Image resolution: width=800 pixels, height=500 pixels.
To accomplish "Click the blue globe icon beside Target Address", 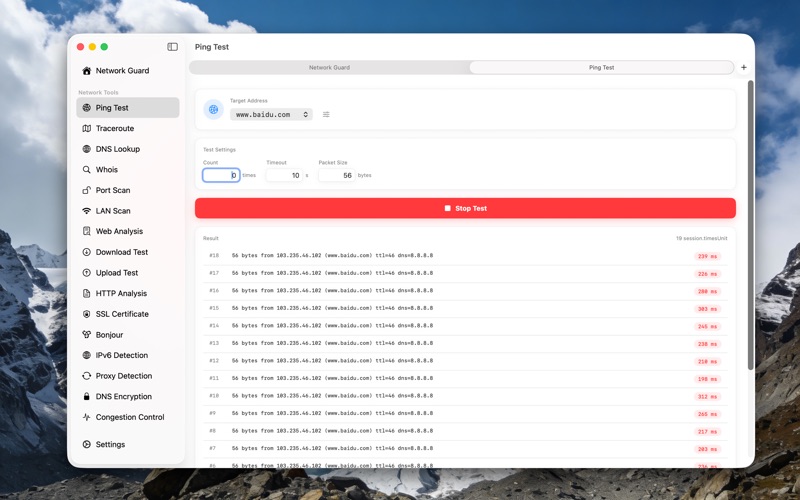I will (214, 109).
